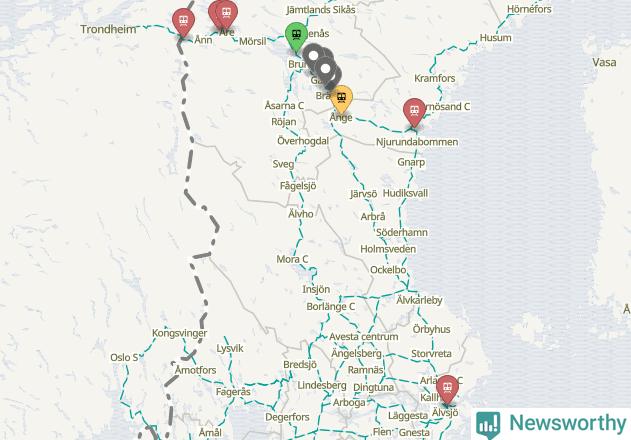Click the red train marker at Ånn

[x=184, y=22]
